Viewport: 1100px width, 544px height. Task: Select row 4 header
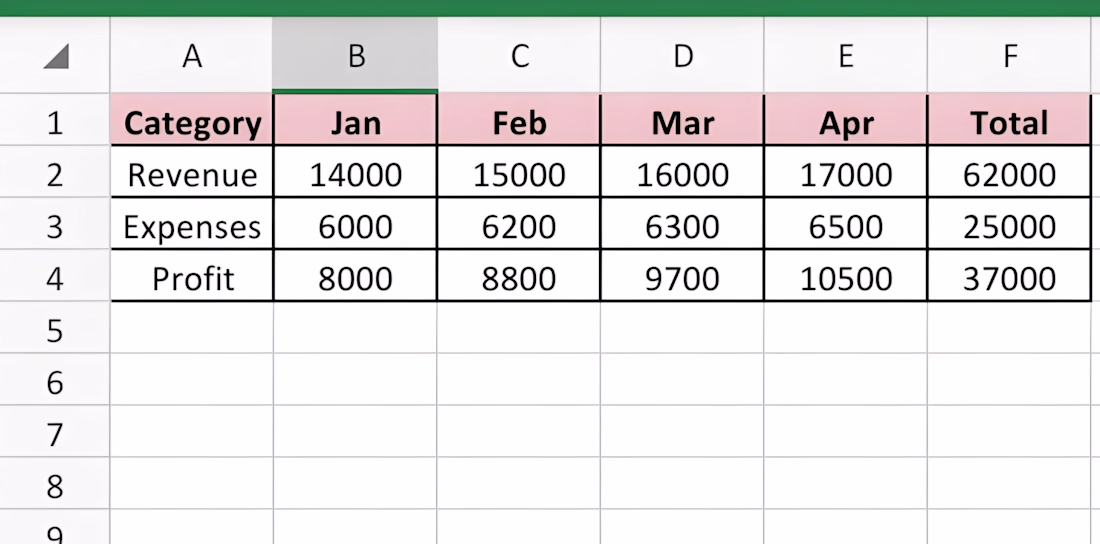click(55, 279)
